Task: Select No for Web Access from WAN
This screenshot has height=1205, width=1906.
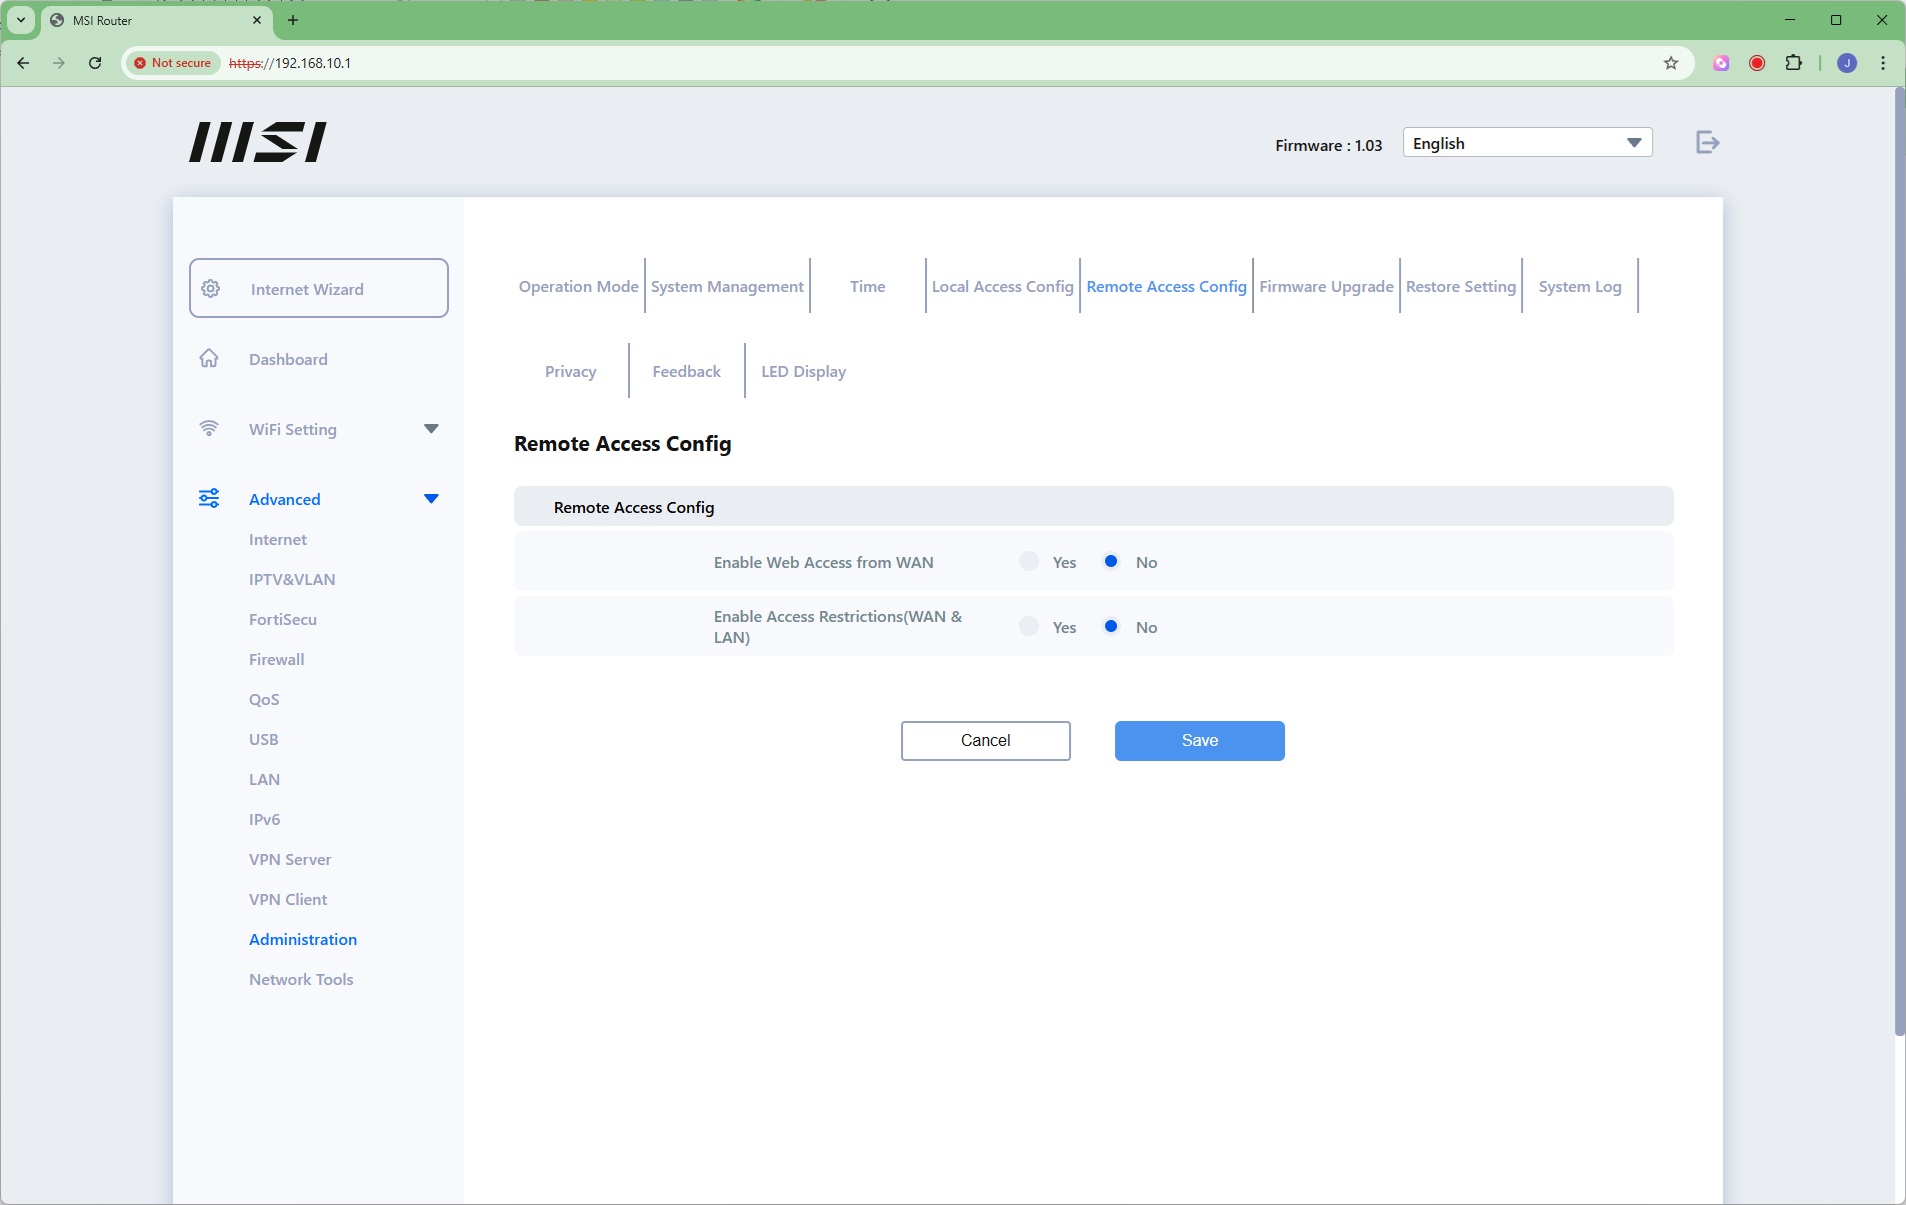Action: [1111, 562]
